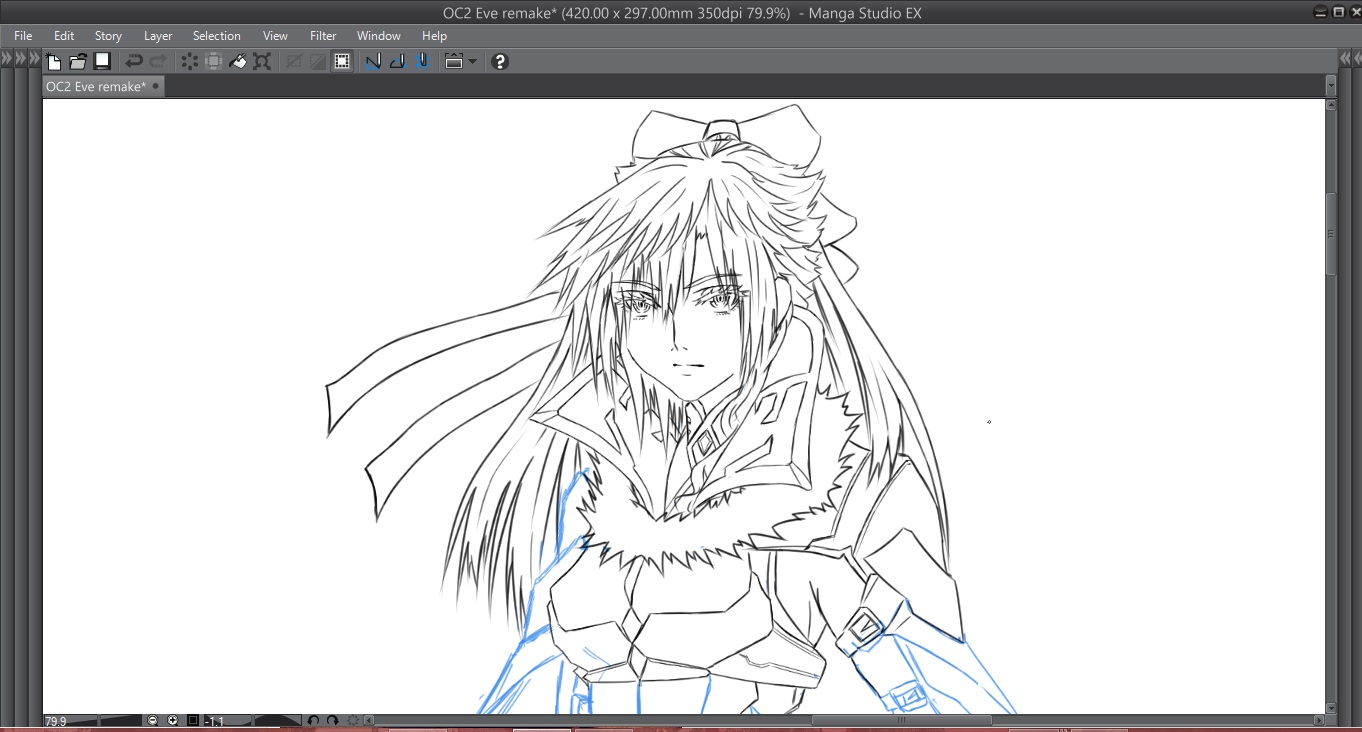
Task: Open the Edit menu
Action: (64, 36)
